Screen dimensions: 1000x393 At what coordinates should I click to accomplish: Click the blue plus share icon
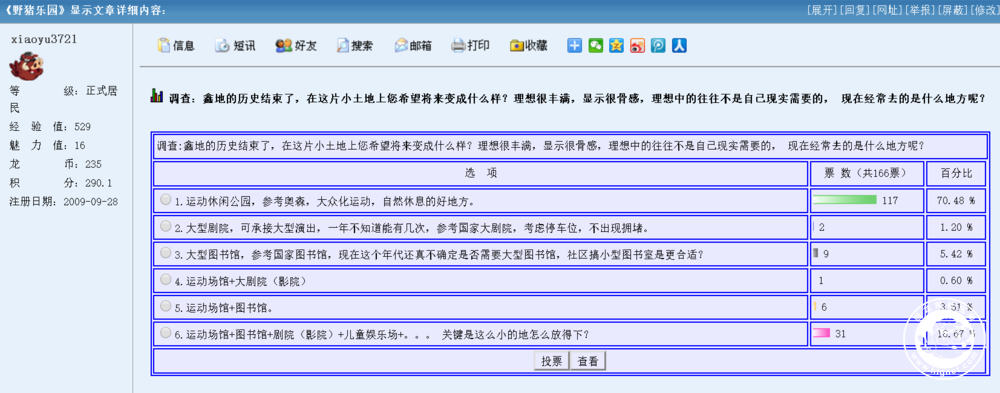coord(575,46)
